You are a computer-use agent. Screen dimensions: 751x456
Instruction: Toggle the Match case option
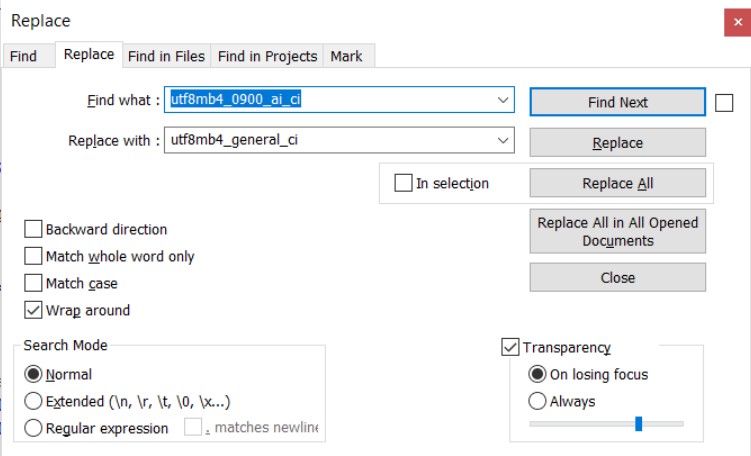tap(34, 283)
